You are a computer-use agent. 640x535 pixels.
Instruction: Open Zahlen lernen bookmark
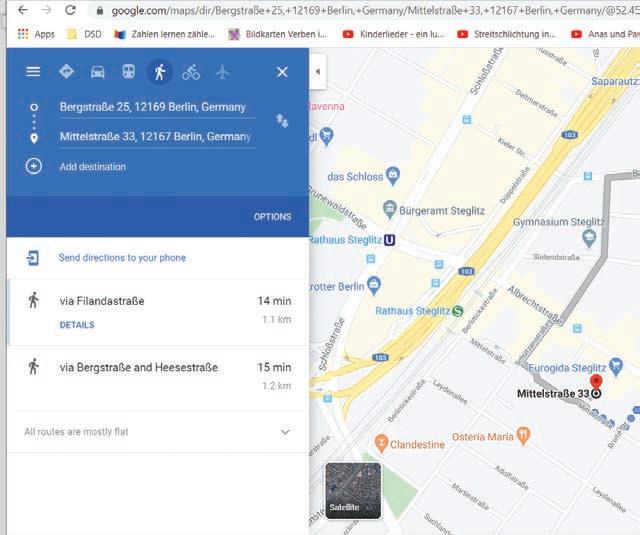tap(164, 34)
